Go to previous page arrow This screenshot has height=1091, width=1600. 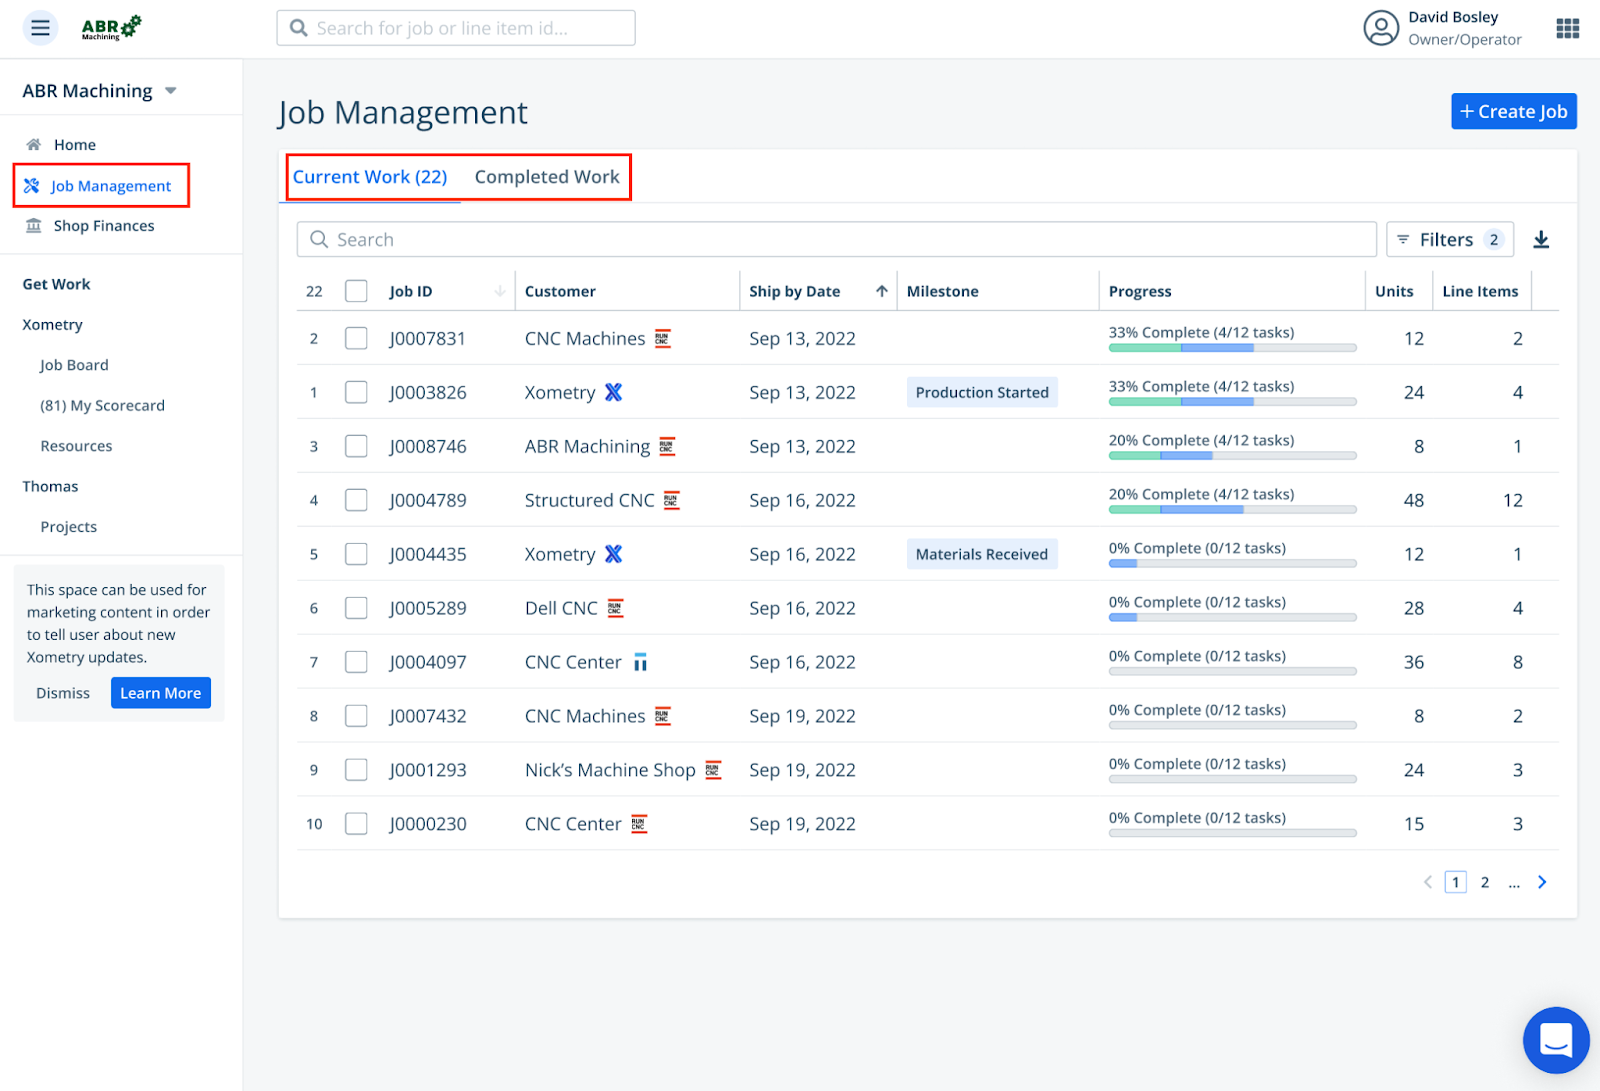[1428, 882]
